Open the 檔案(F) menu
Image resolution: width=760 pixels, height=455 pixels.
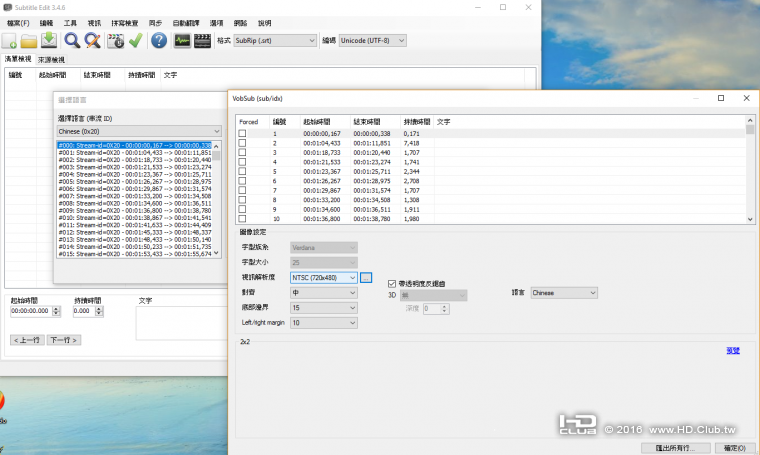pos(18,21)
